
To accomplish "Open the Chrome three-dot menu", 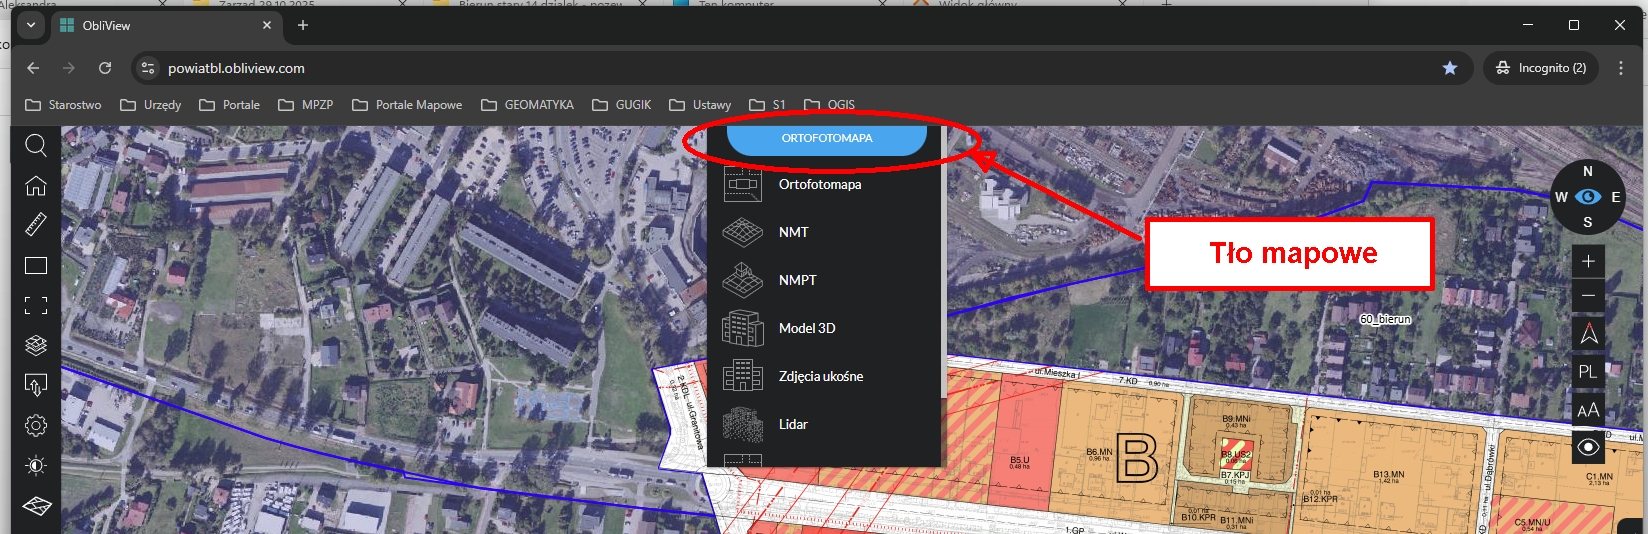I will (x=1621, y=68).
